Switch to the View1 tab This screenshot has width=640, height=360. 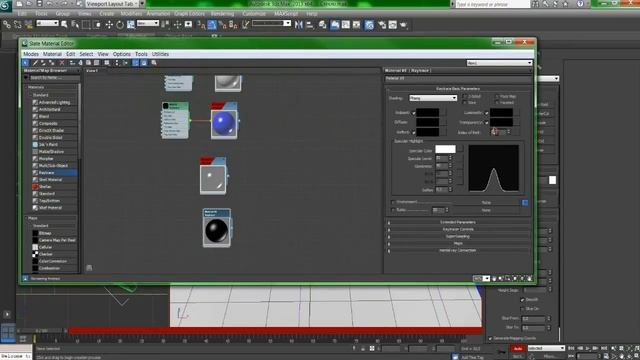click(92, 71)
